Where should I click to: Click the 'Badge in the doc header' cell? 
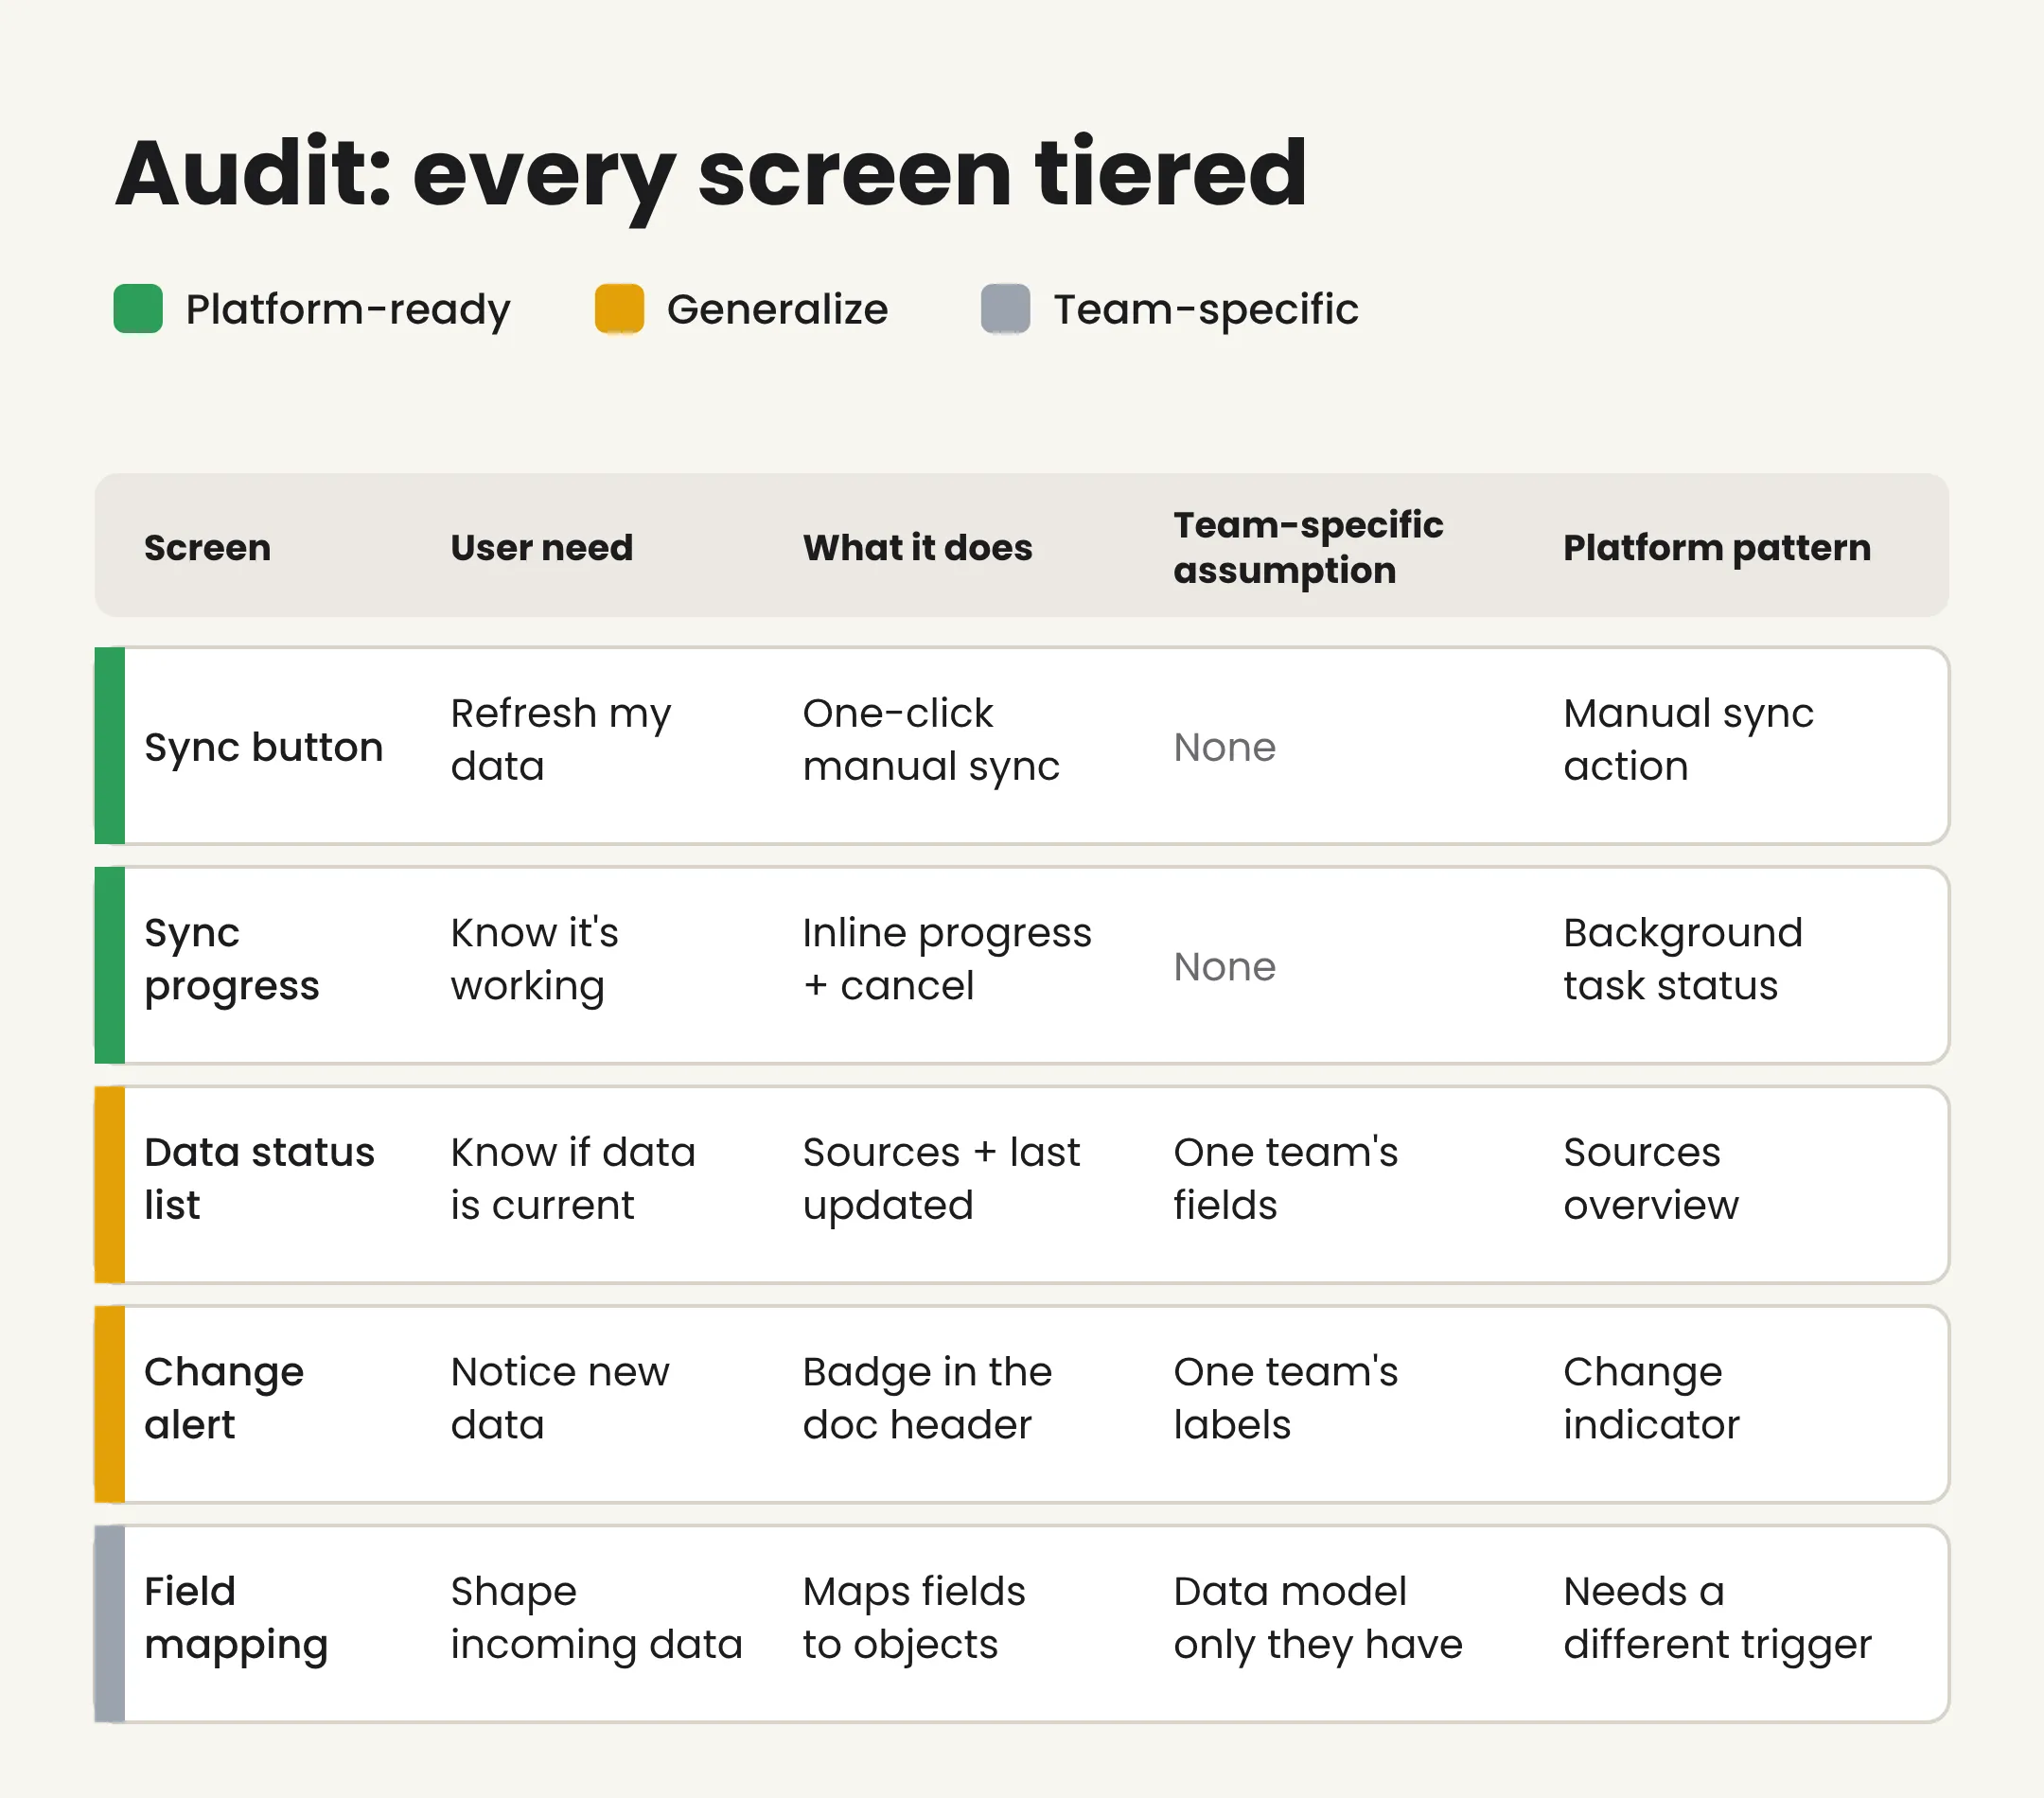point(927,1398)
